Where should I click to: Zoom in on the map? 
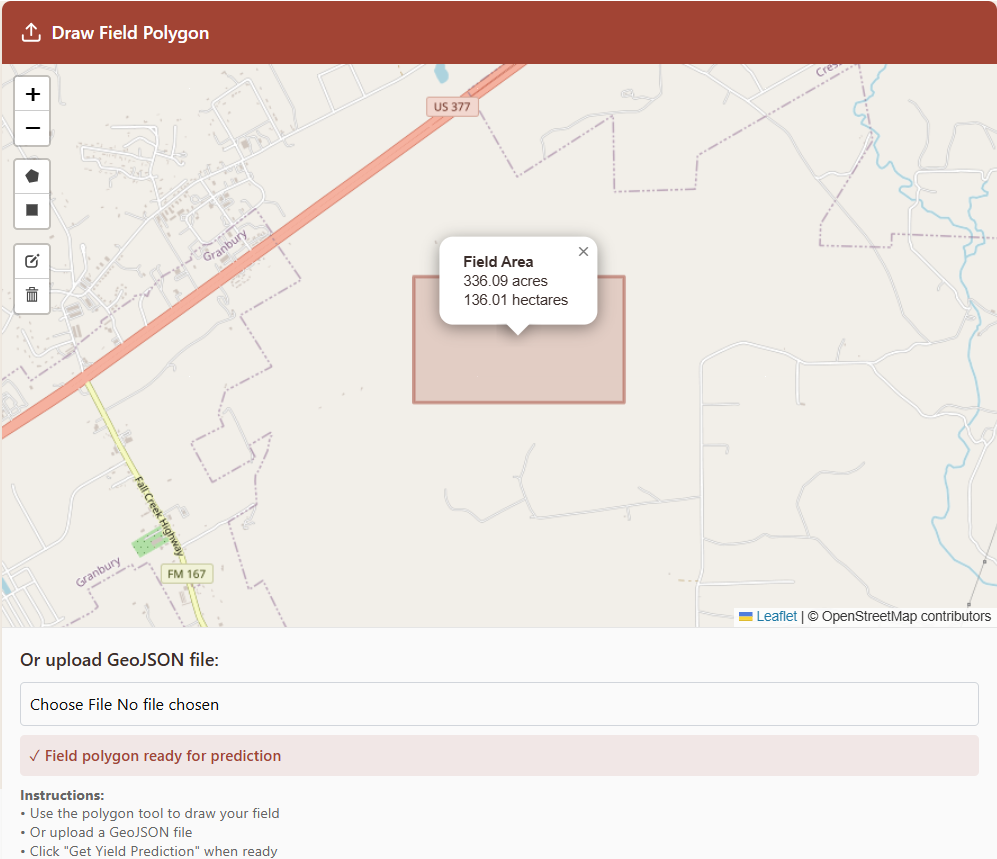[x=32, y=94]
